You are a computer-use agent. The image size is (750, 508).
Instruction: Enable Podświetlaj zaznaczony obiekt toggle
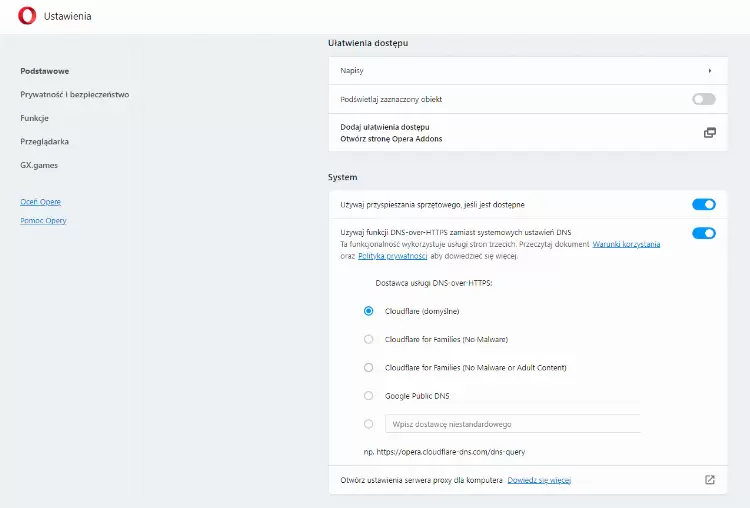coord(704,99)
